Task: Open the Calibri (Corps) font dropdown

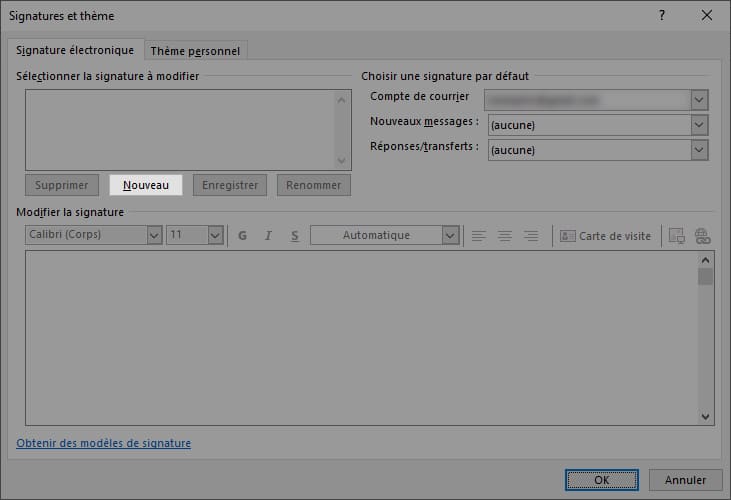Action: (154, 236)
